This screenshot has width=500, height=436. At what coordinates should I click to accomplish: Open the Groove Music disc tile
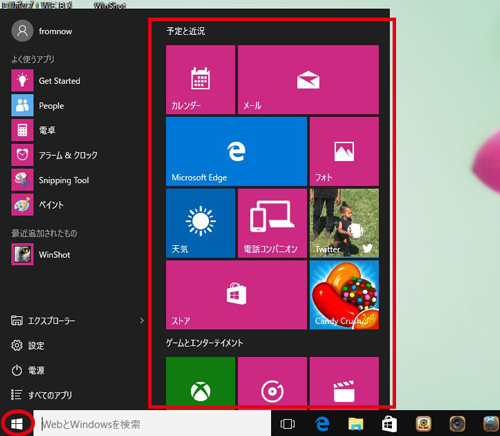pyautogui.click(x=272, y=383)
